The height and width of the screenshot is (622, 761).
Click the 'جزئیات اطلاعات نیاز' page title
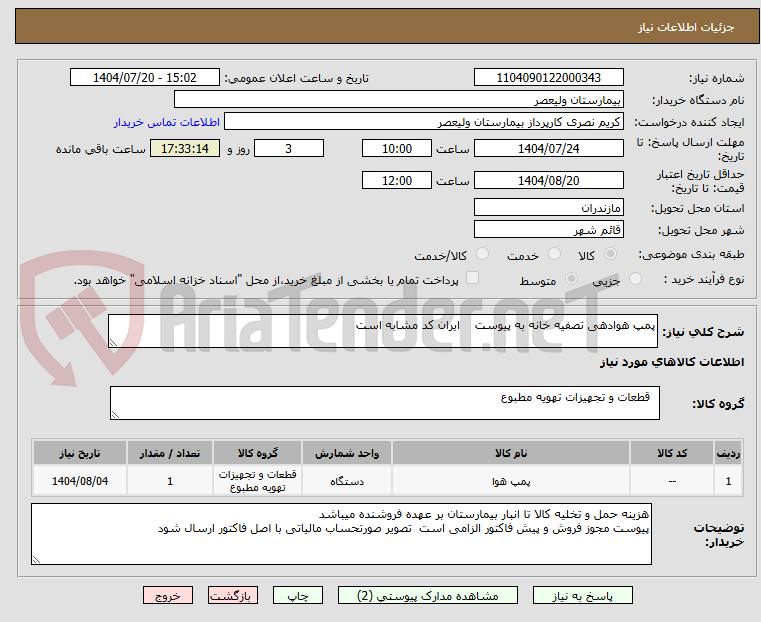(685, 27)
